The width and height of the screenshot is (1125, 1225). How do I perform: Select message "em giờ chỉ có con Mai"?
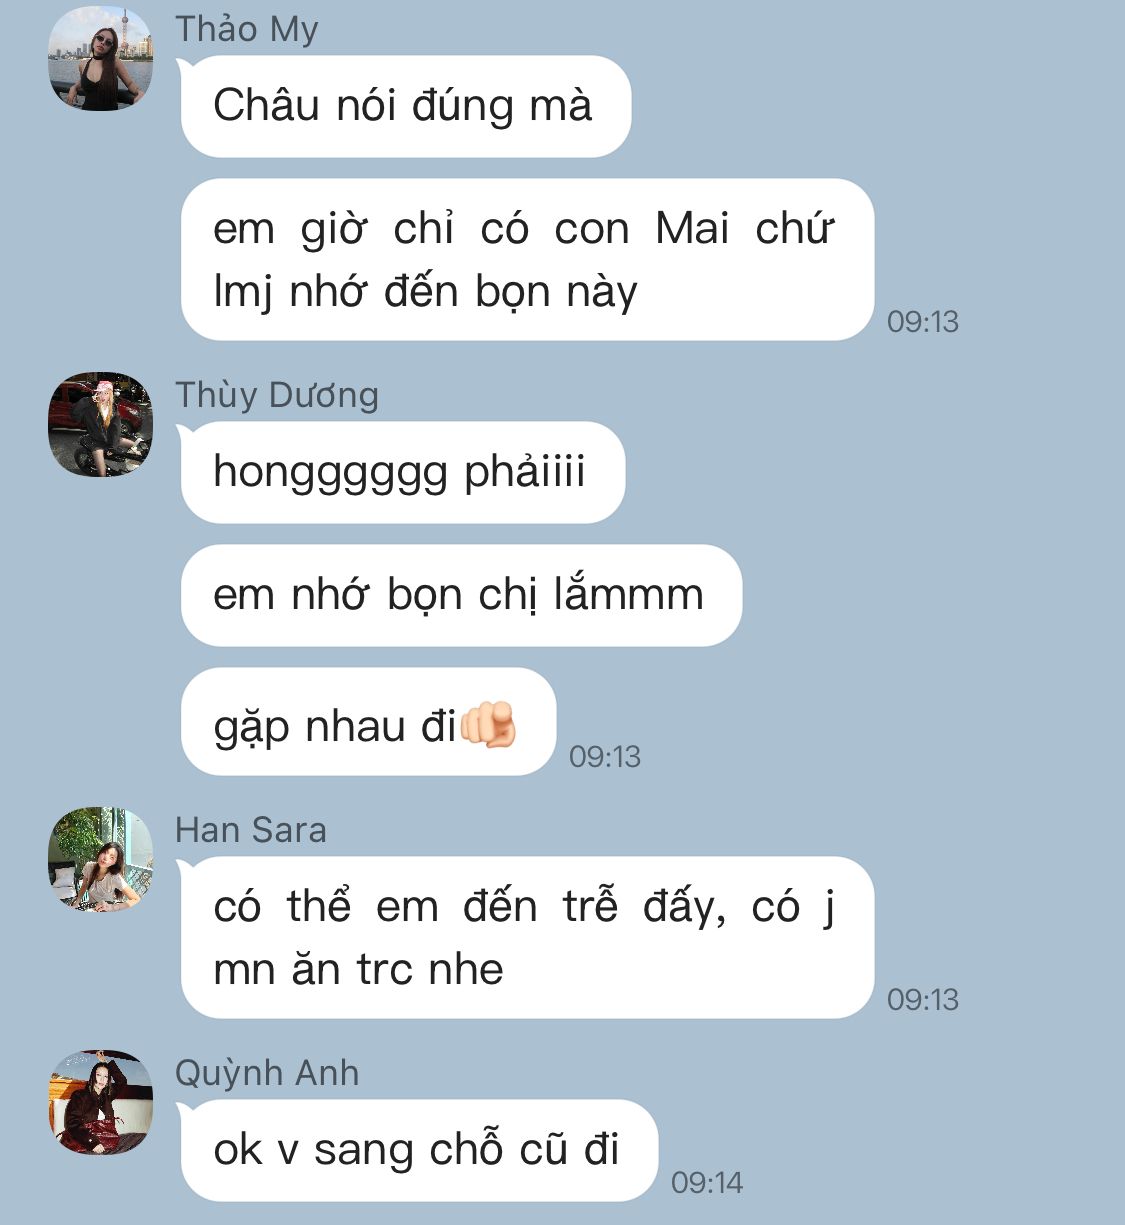point(527,260)
